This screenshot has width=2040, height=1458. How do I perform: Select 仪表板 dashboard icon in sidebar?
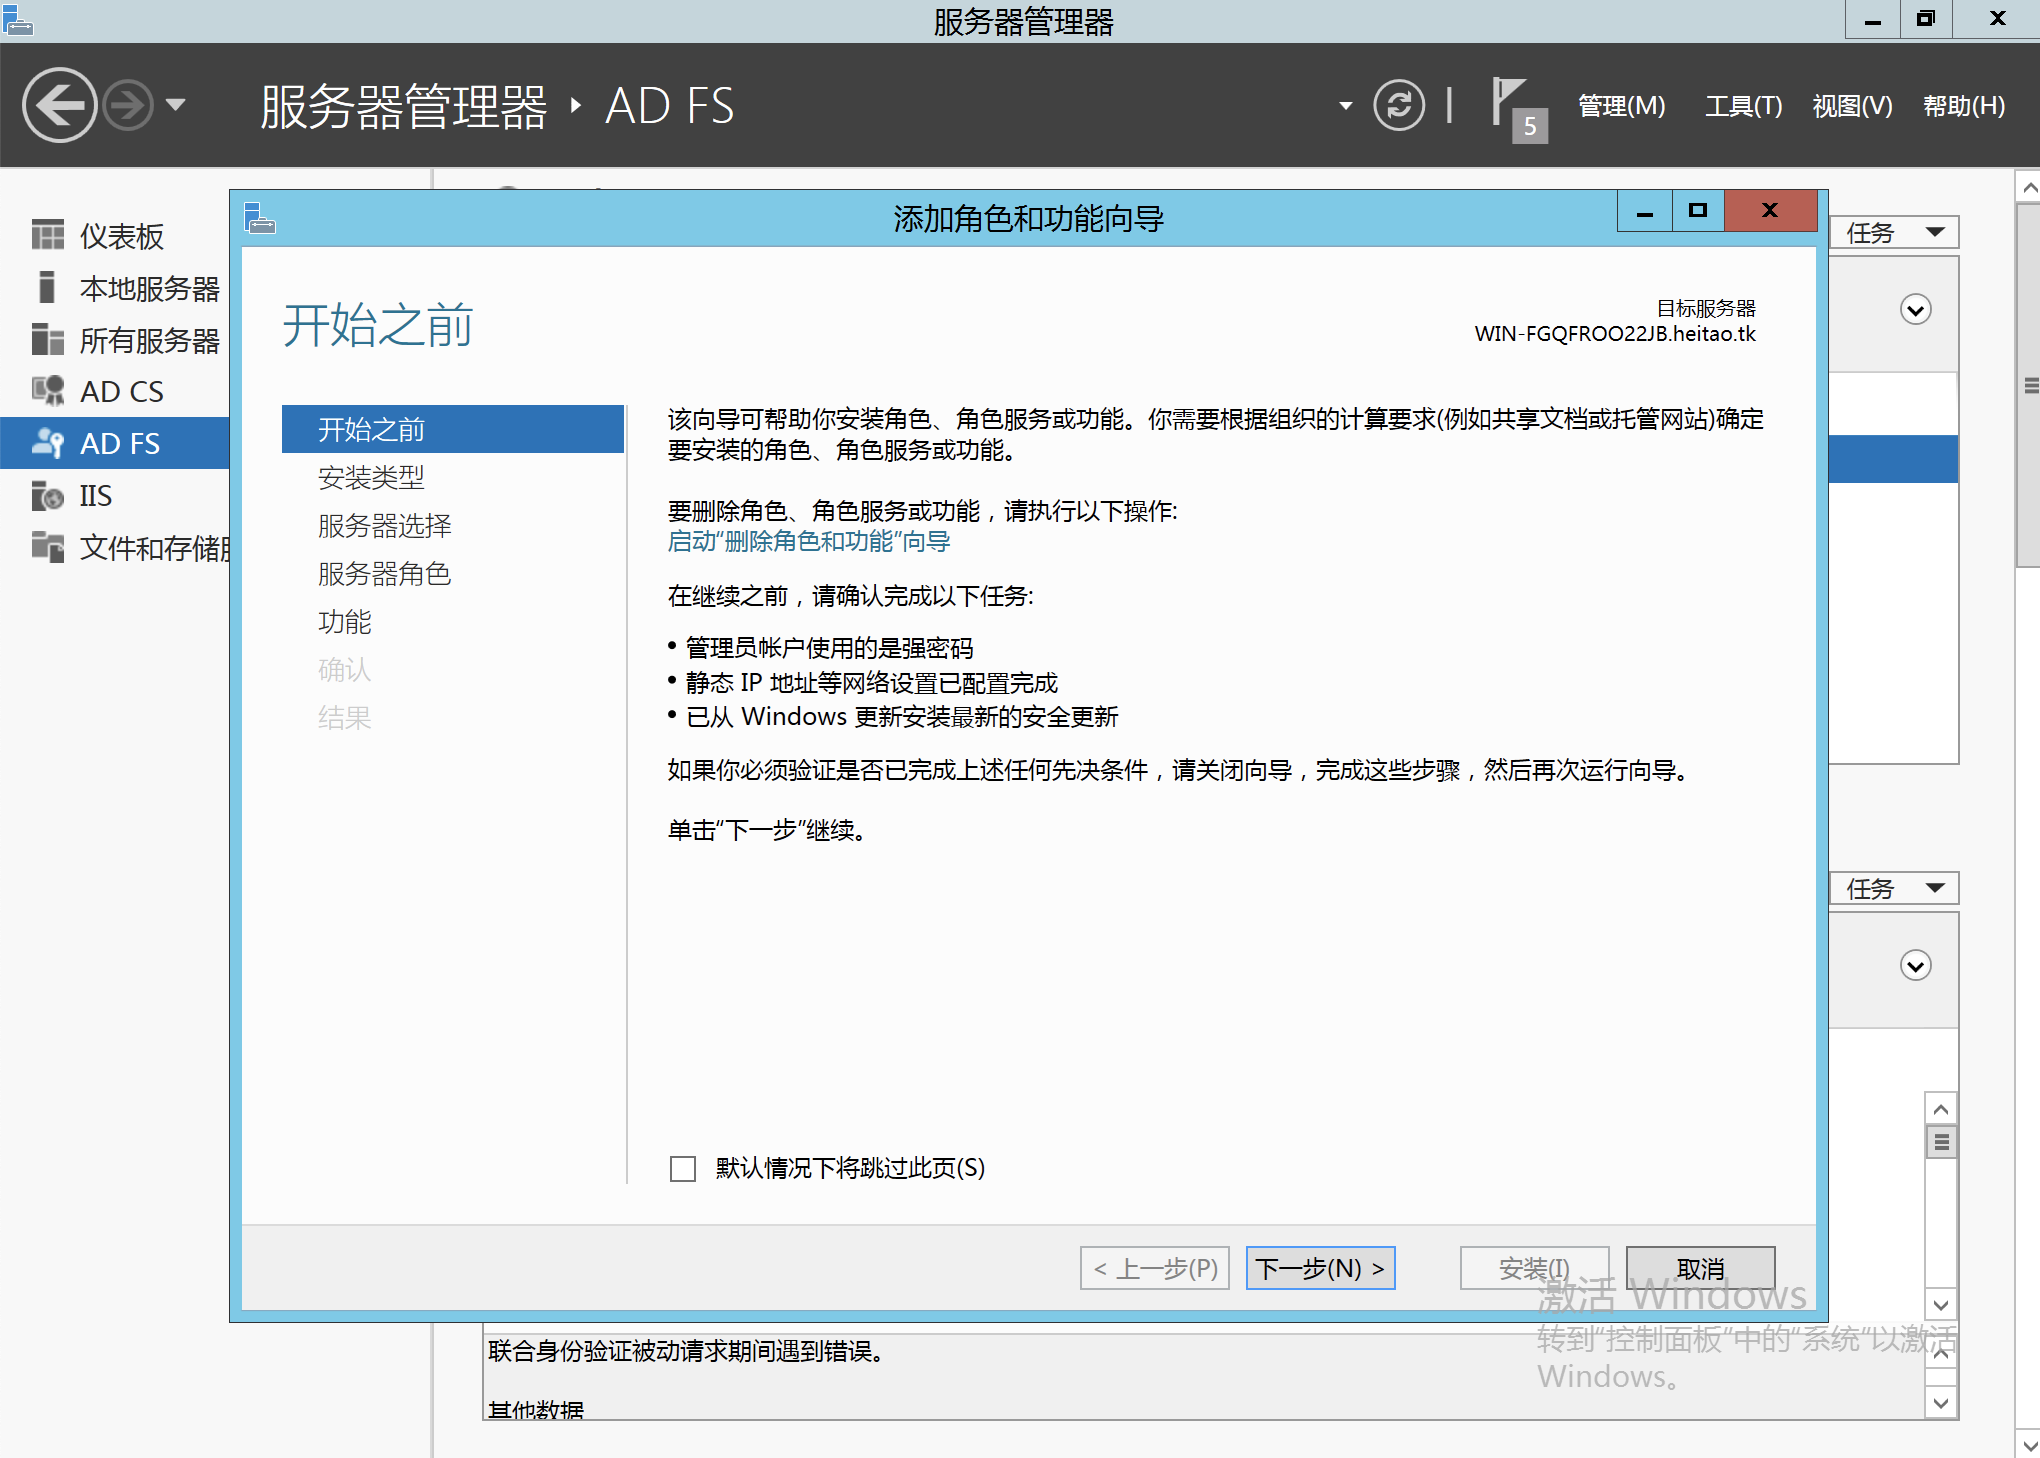click(47, 236)
